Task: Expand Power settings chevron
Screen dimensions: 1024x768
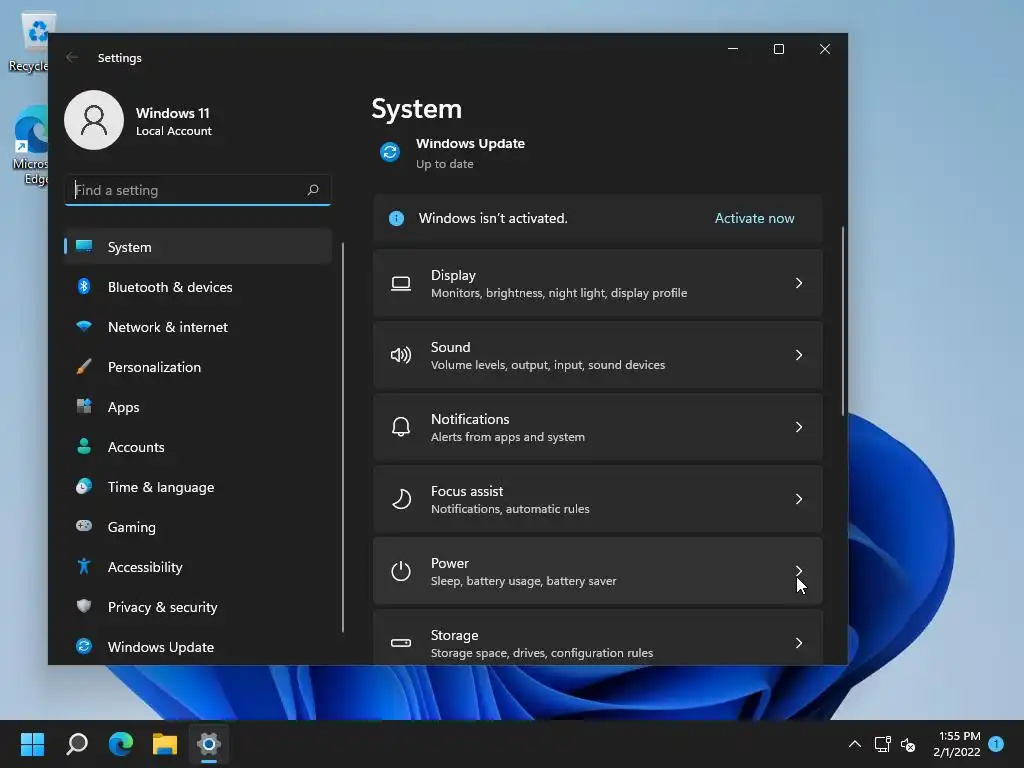Action: (799, 571)
